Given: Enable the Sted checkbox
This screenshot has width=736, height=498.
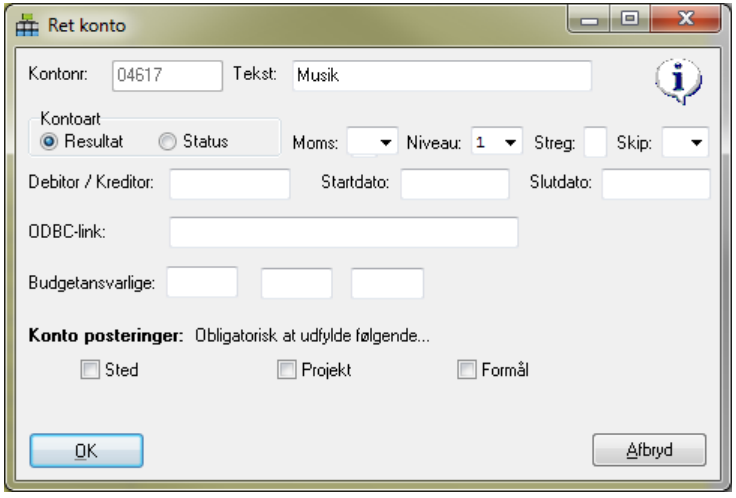Looking at the screenshot, I should pos(90,369).
